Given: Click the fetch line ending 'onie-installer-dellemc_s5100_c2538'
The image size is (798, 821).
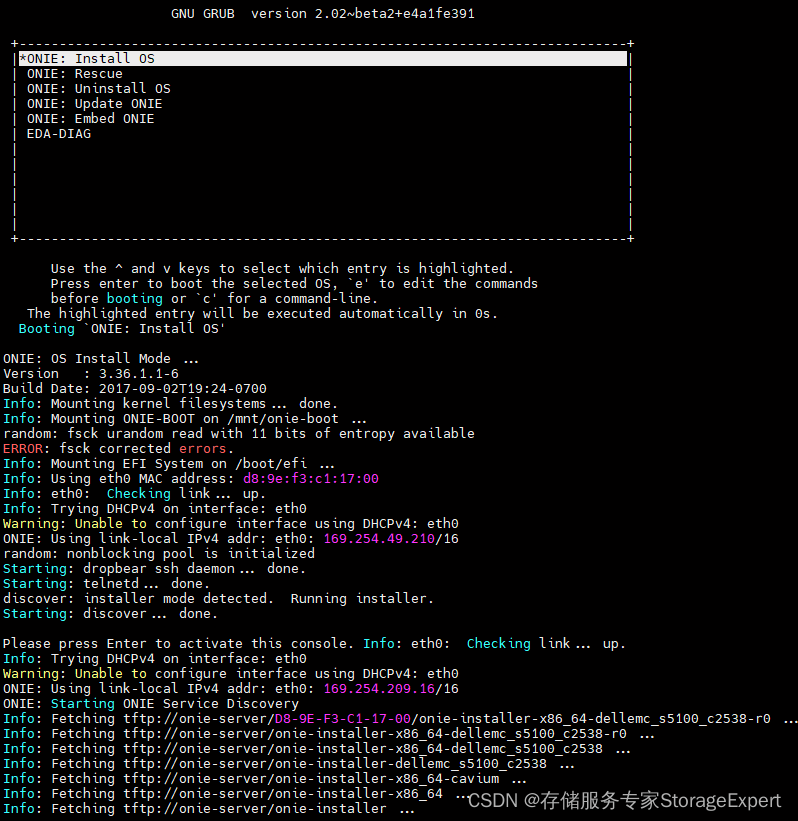Looking at the screenshot, I should tap(289, 764).
